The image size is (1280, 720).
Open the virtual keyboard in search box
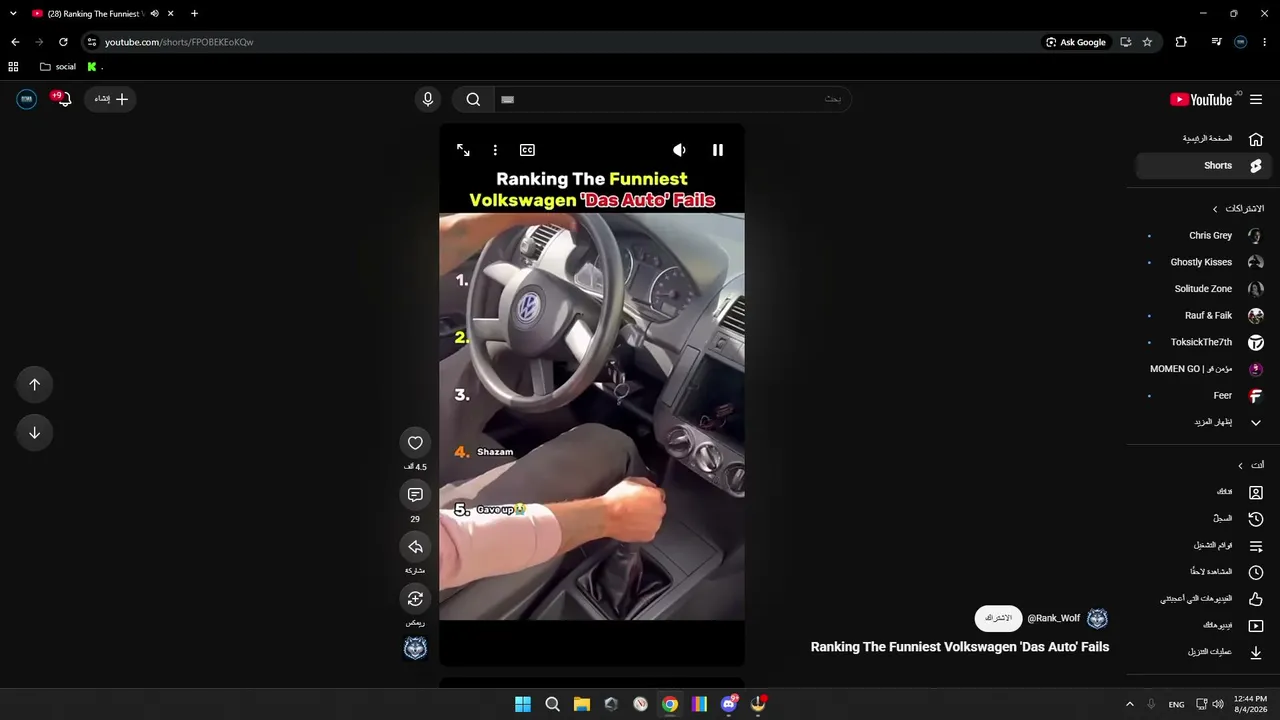click(507, 99)
